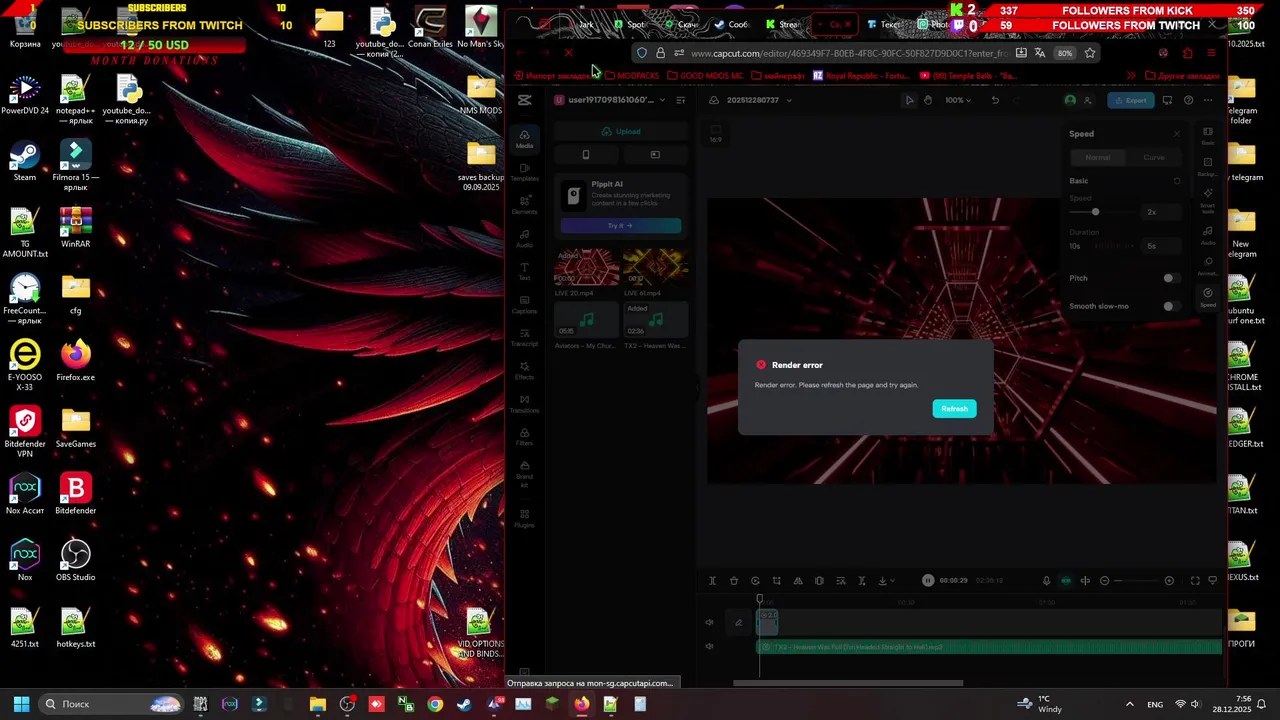Open the Basic tab in right panel
The width and height of the screenshot is (1280, 720).
(x=1208, y=135)
